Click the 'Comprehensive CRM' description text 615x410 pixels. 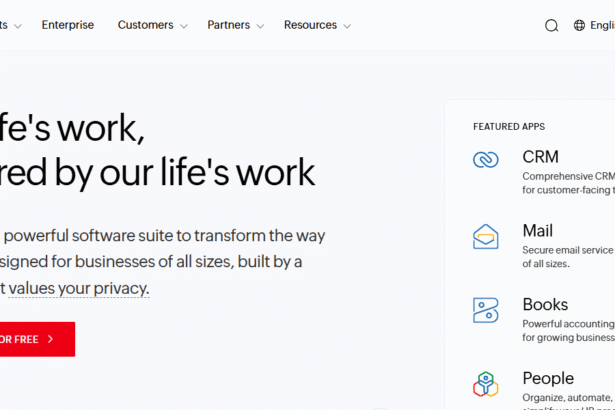568,183
